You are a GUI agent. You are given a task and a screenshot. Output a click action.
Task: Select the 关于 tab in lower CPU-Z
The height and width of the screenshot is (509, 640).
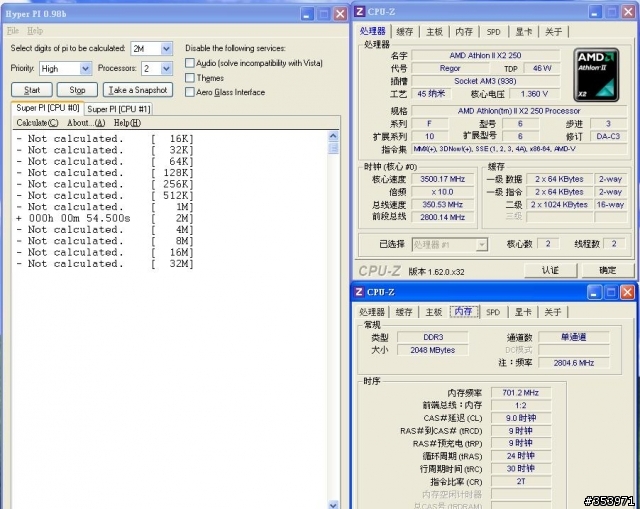553,312
